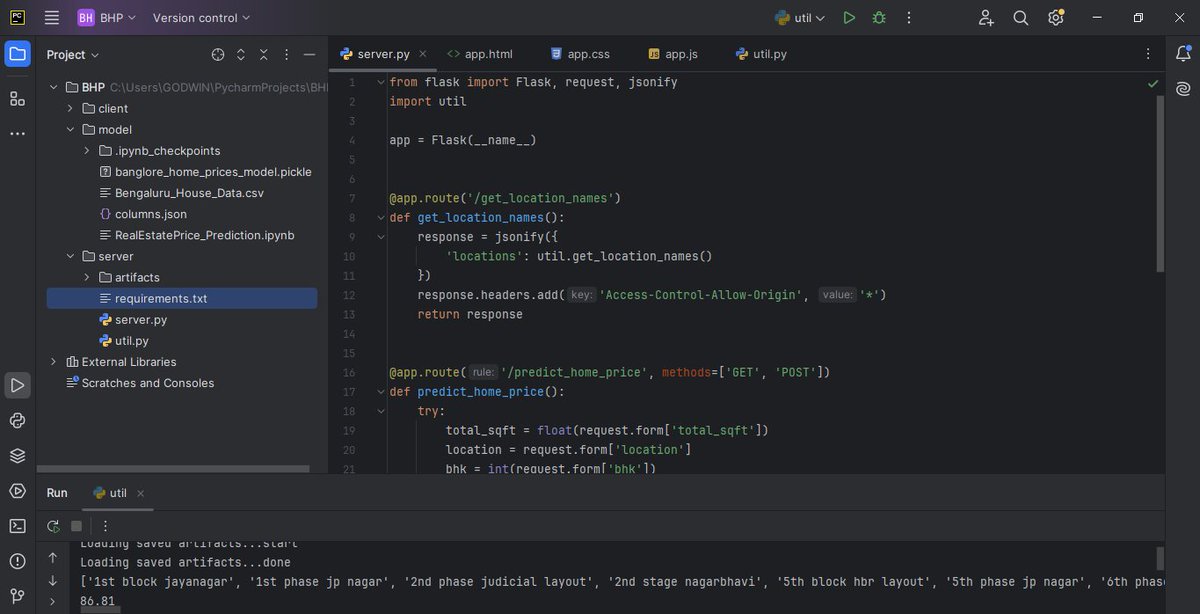
Task: Show more tool windows ellipsis
Action: point(17,133)
